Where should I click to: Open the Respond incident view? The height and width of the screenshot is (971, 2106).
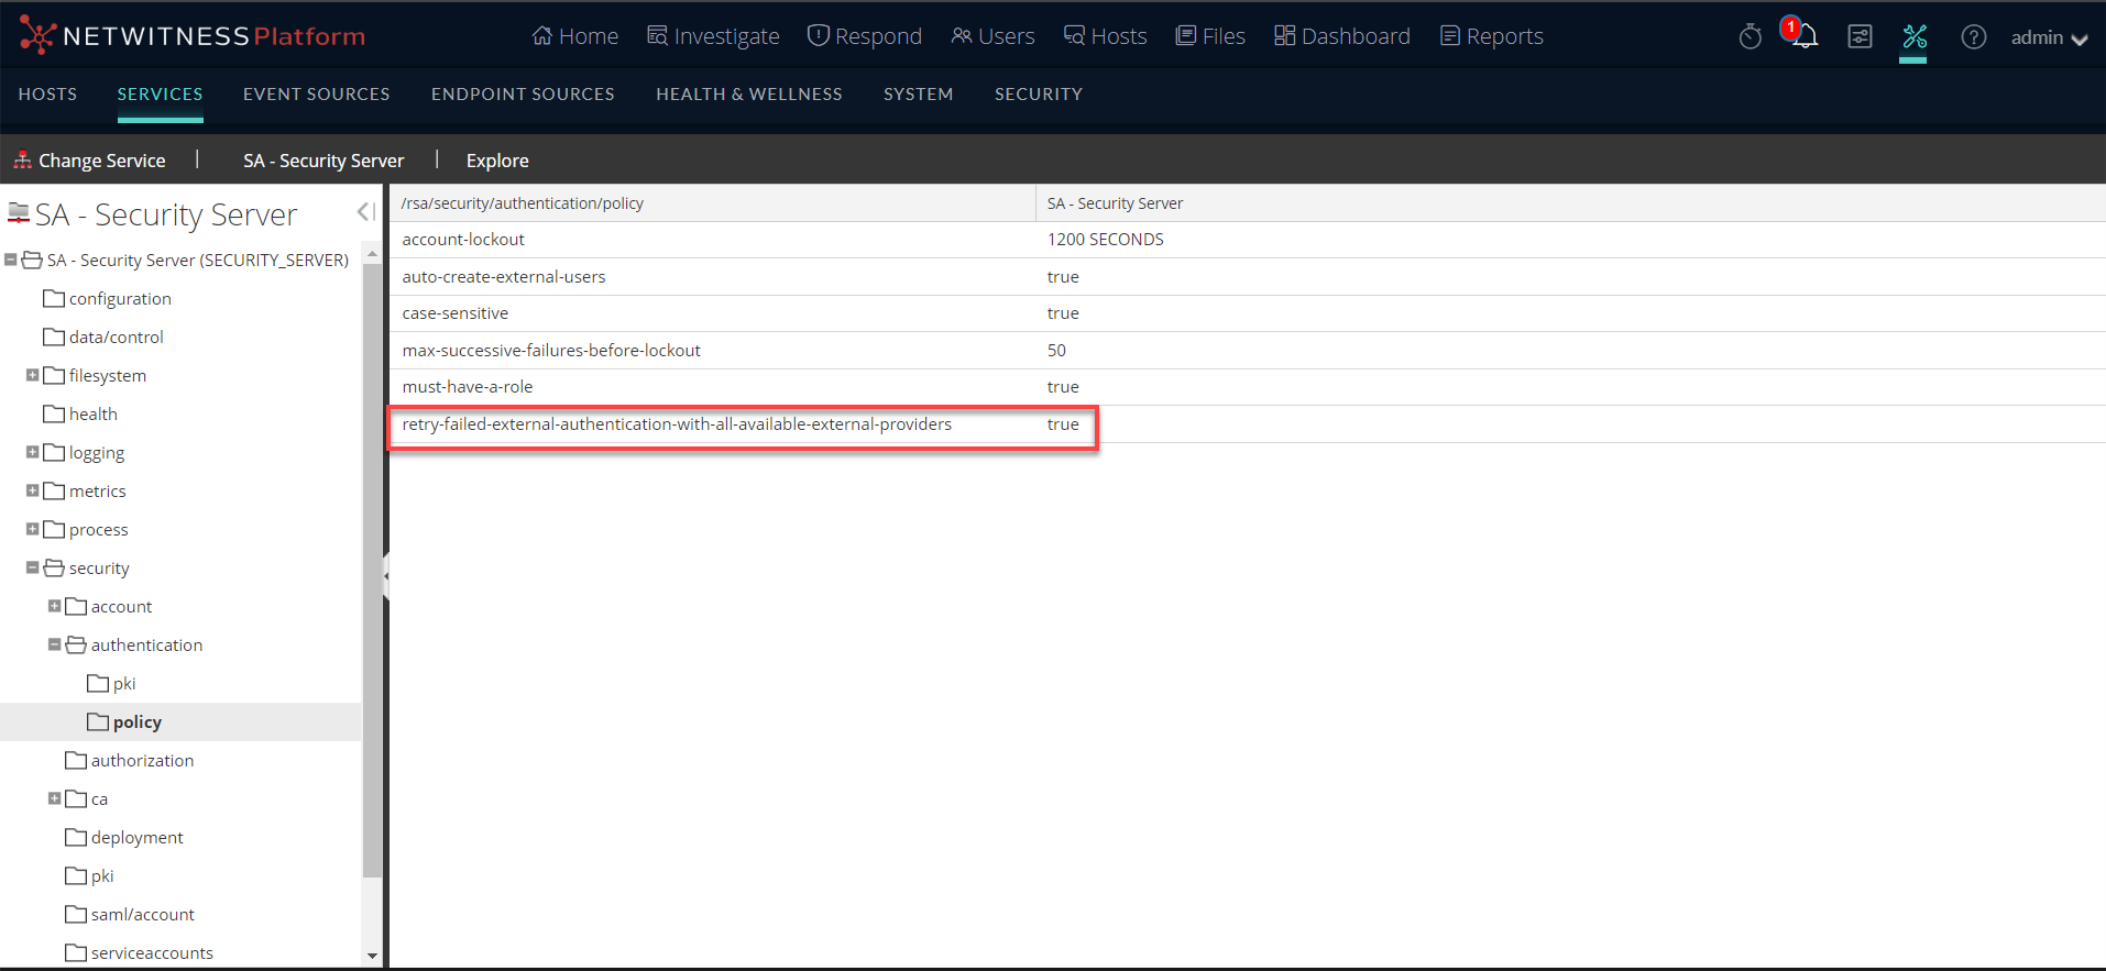(x=864, y=35)
